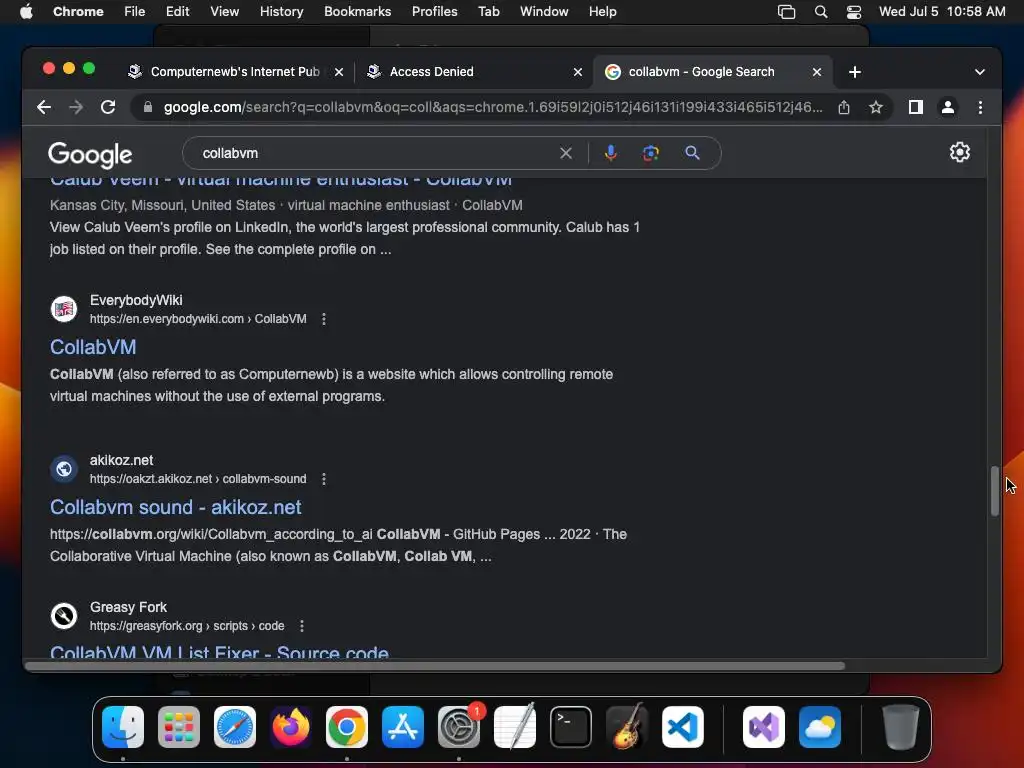The width and height of the screenshot is (1024, 768).
Task: Launch Firefox from the Dock
Action: (x=291, y=727)
